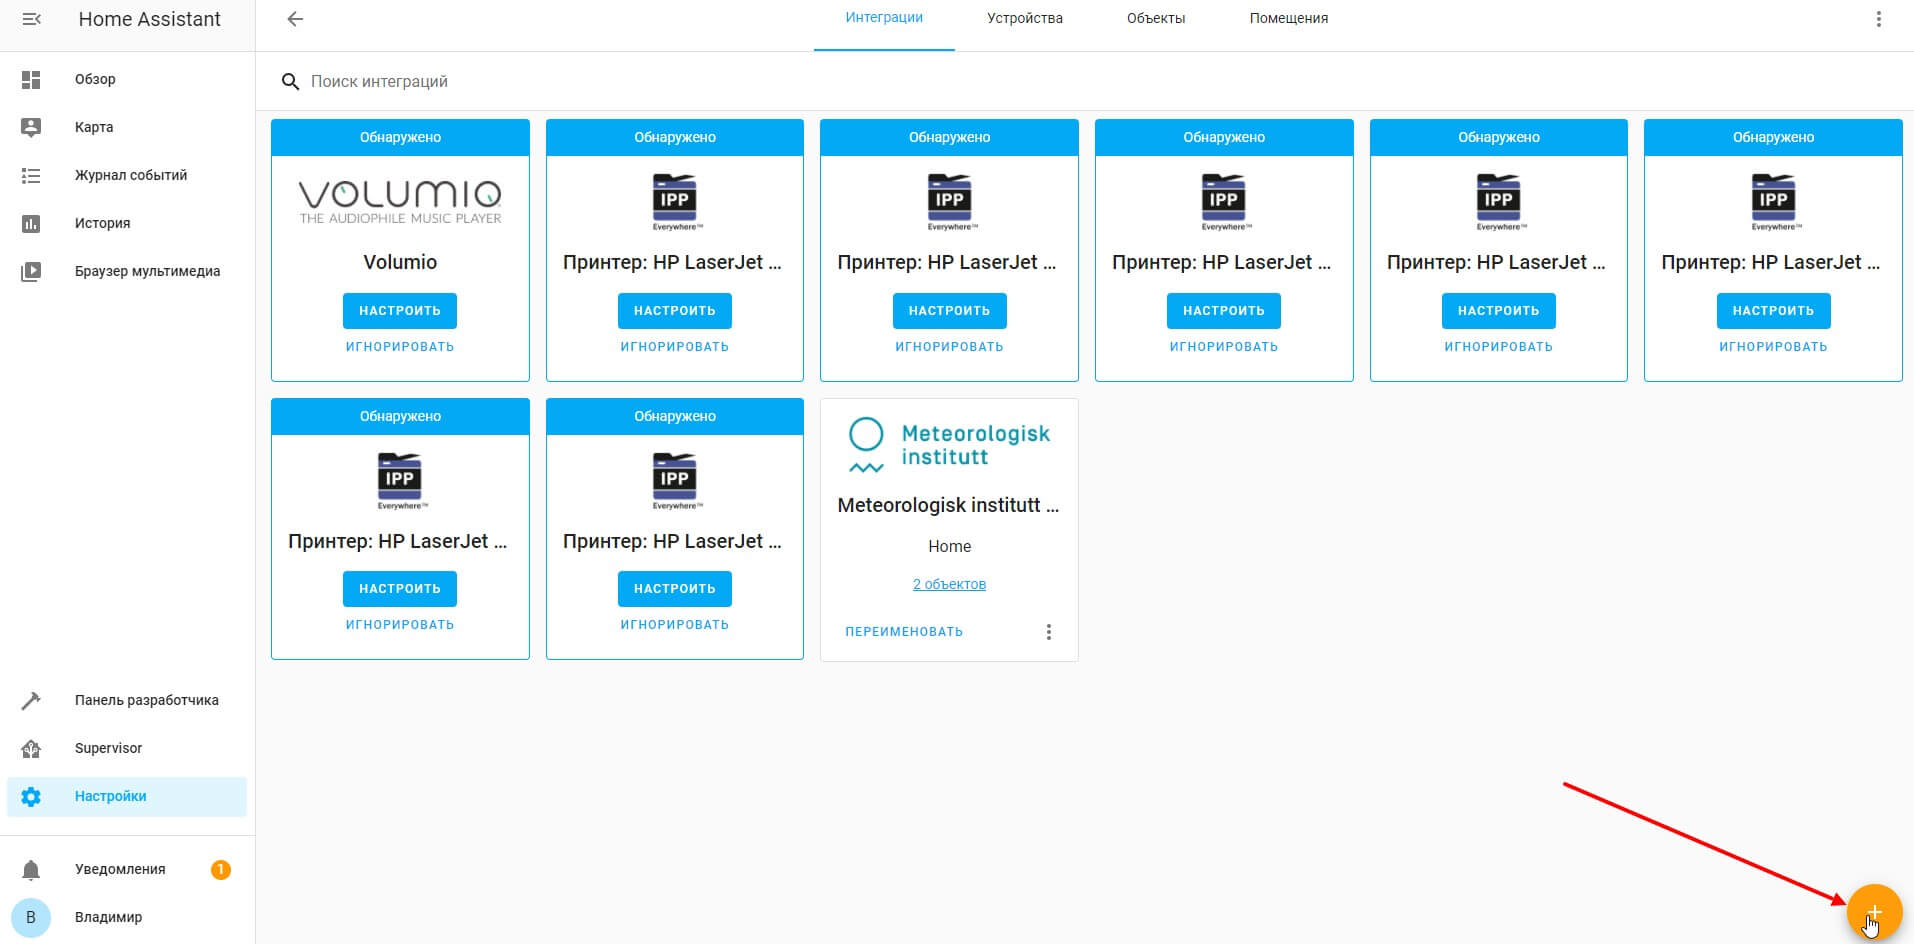Go back with the arrow icon
This screenshot has height=944, width=1914.
point(293,18)
